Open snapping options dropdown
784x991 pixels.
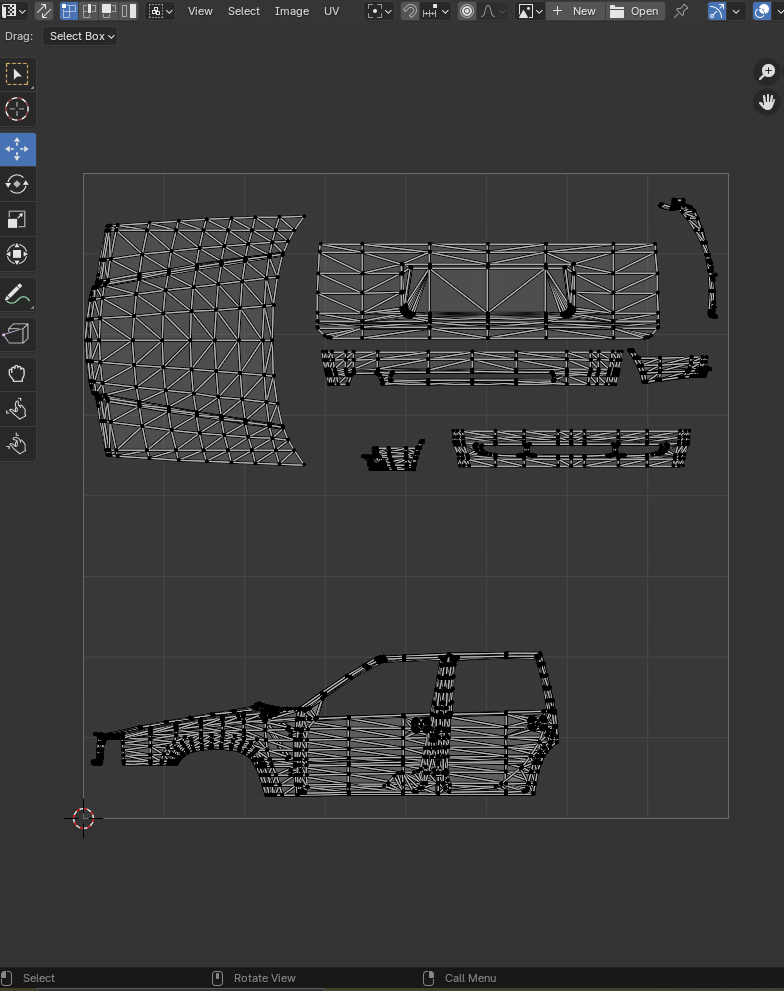436,11
